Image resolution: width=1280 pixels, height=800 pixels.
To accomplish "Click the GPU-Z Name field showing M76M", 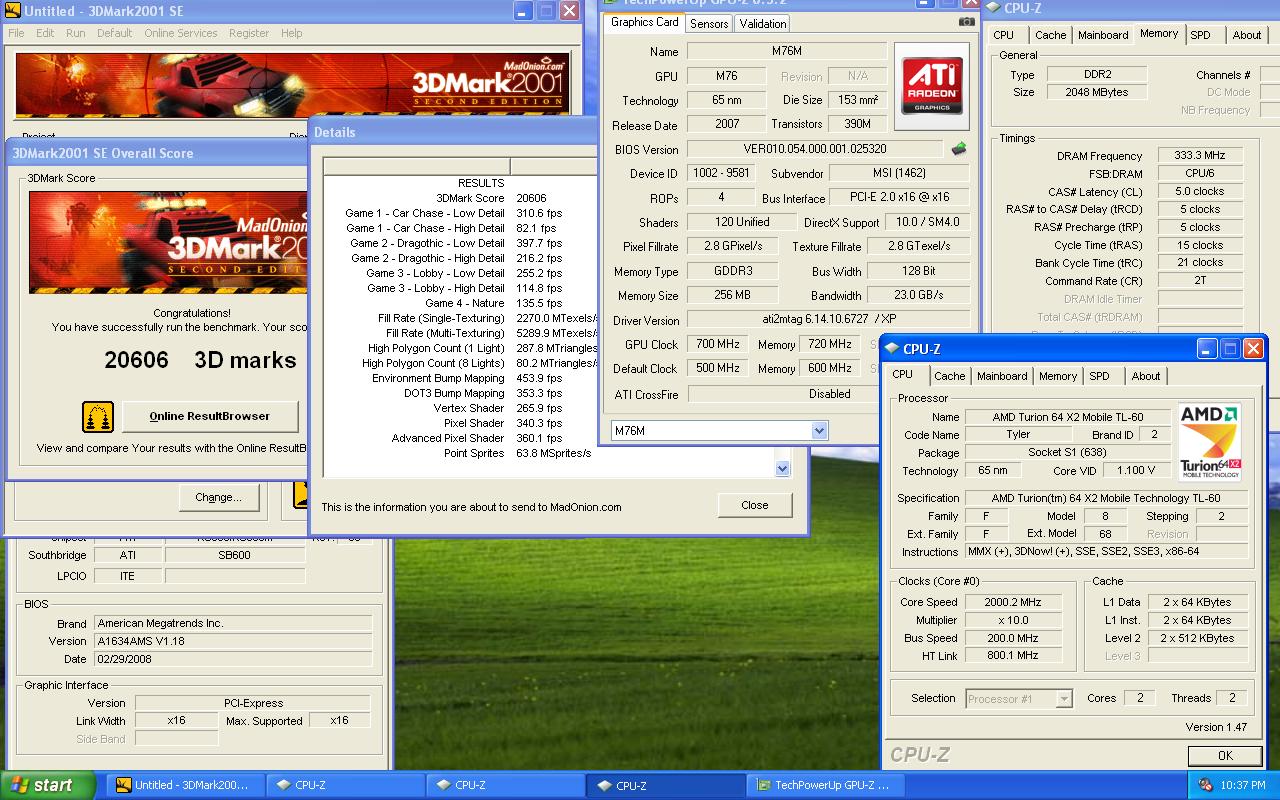I will [x=787, y=51].
